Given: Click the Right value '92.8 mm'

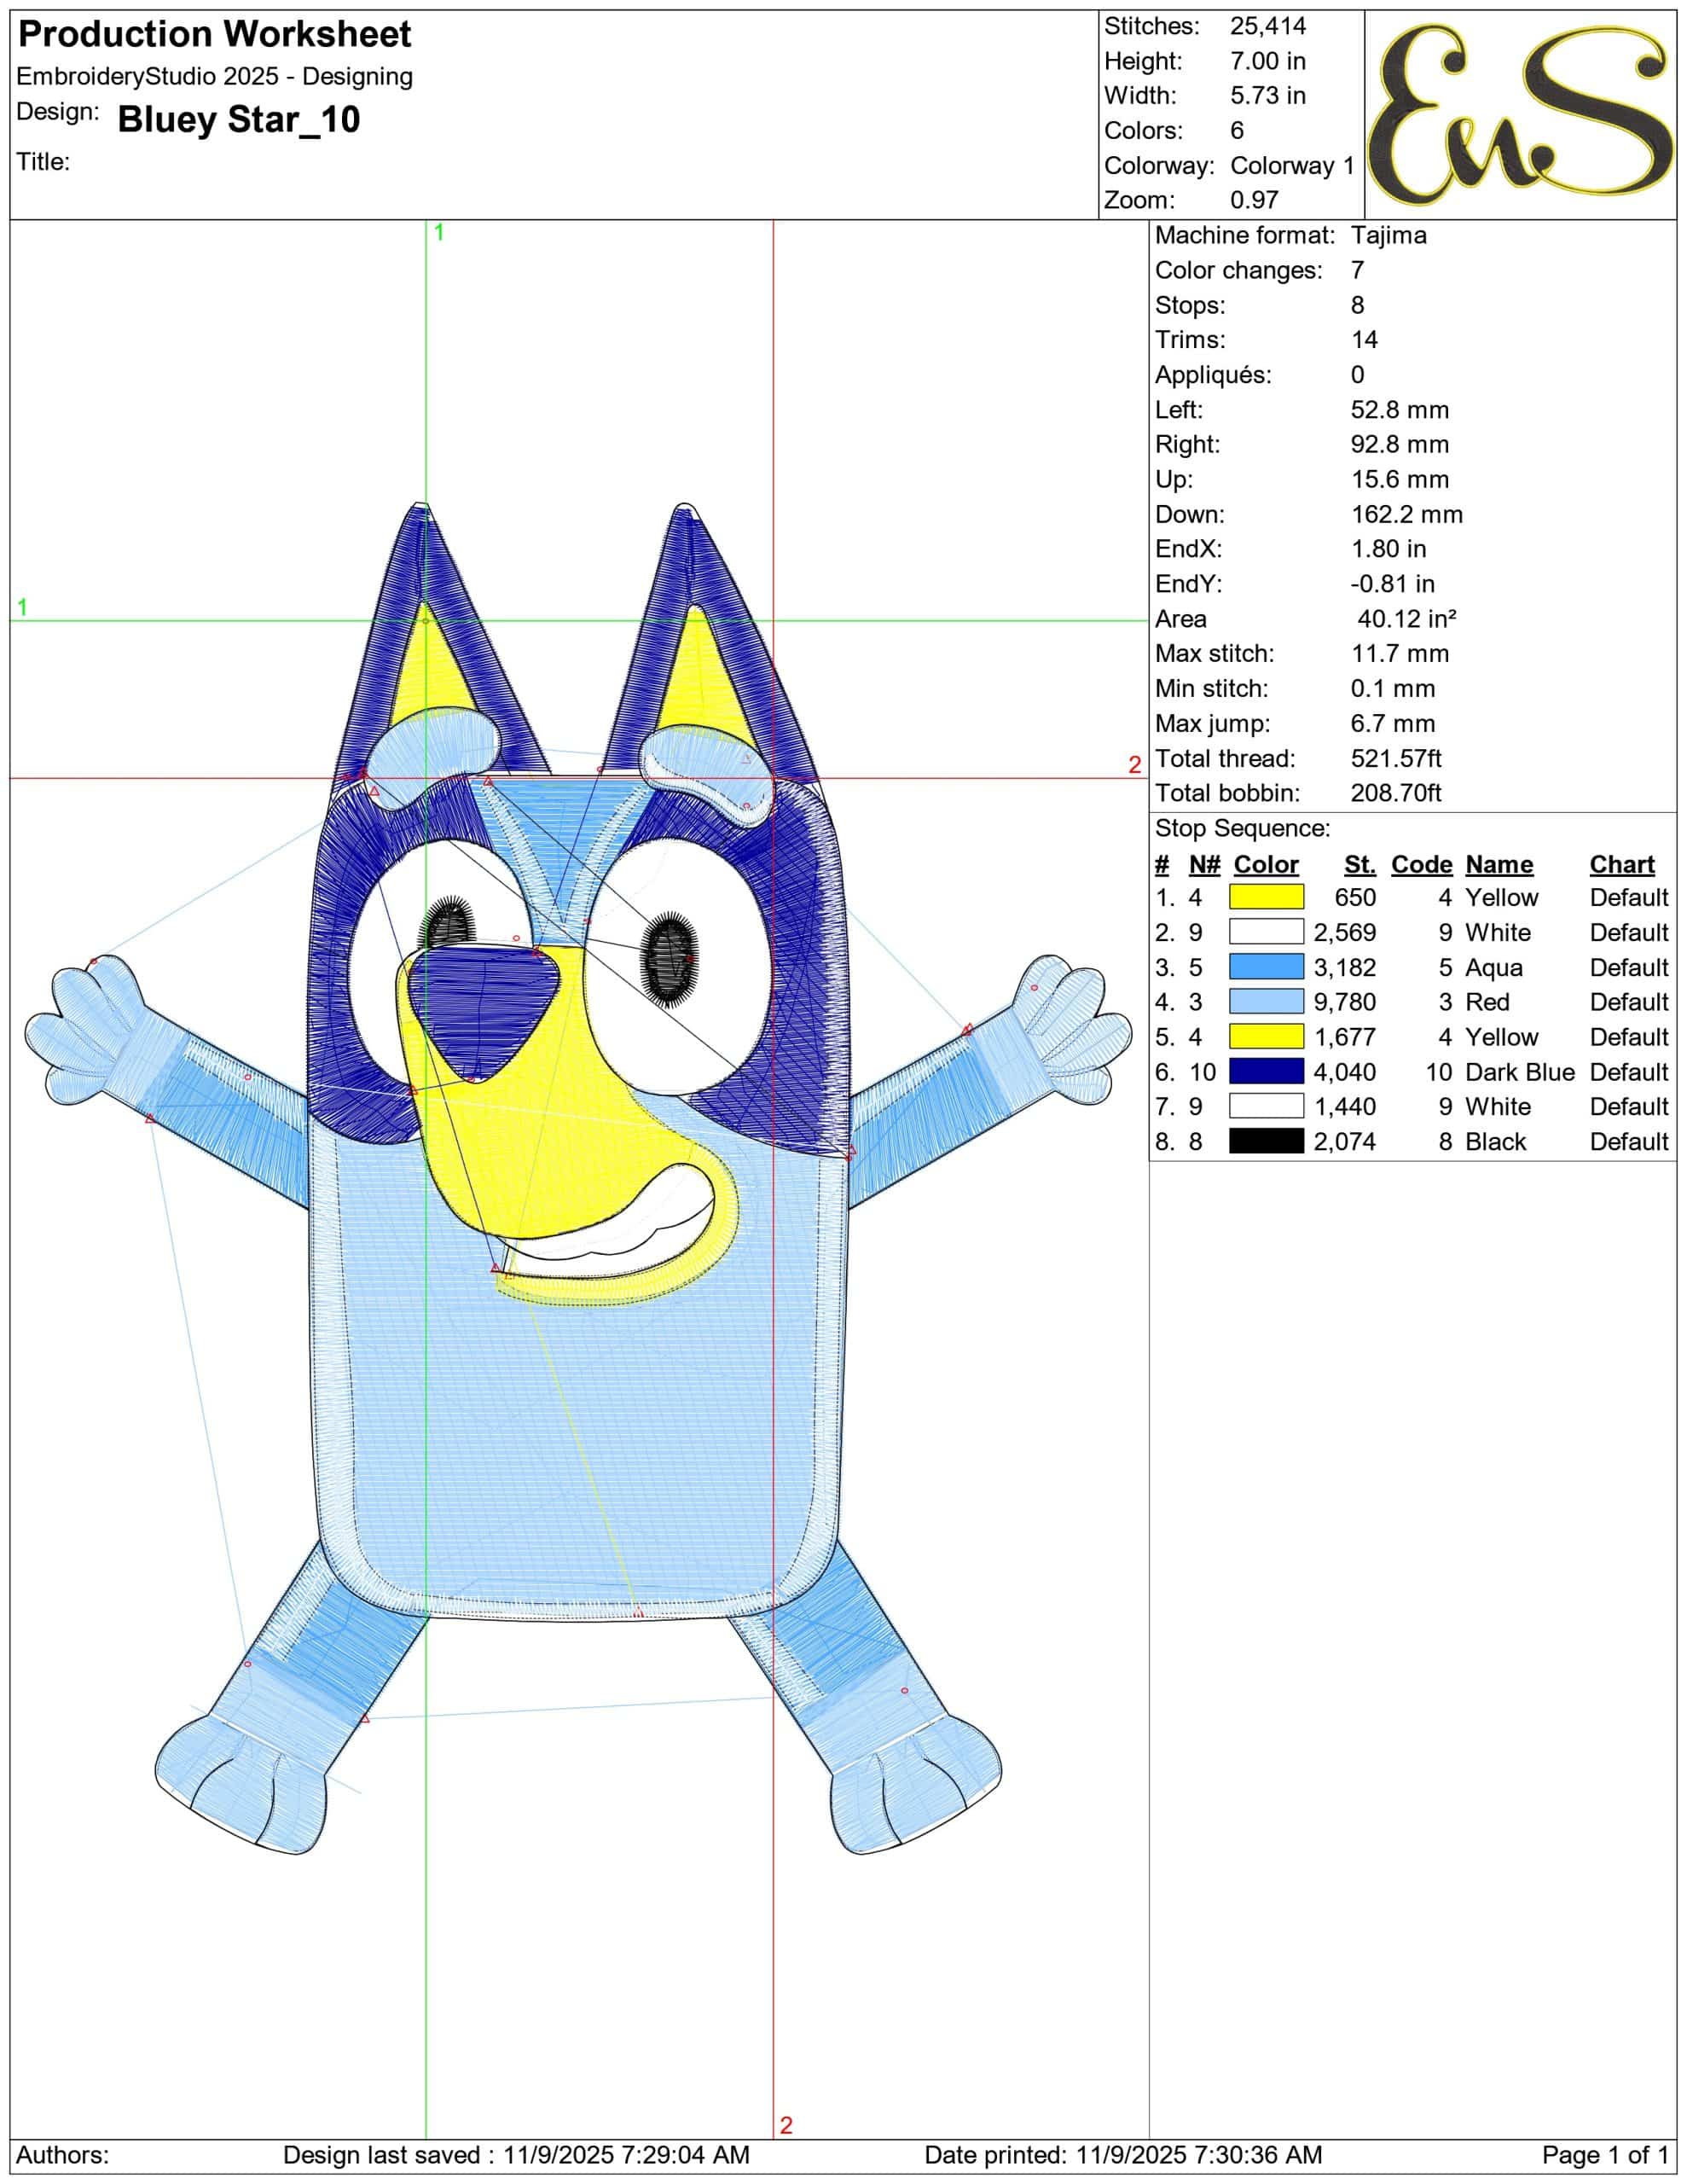Looking at the screenshot, I should (1400, 445).
